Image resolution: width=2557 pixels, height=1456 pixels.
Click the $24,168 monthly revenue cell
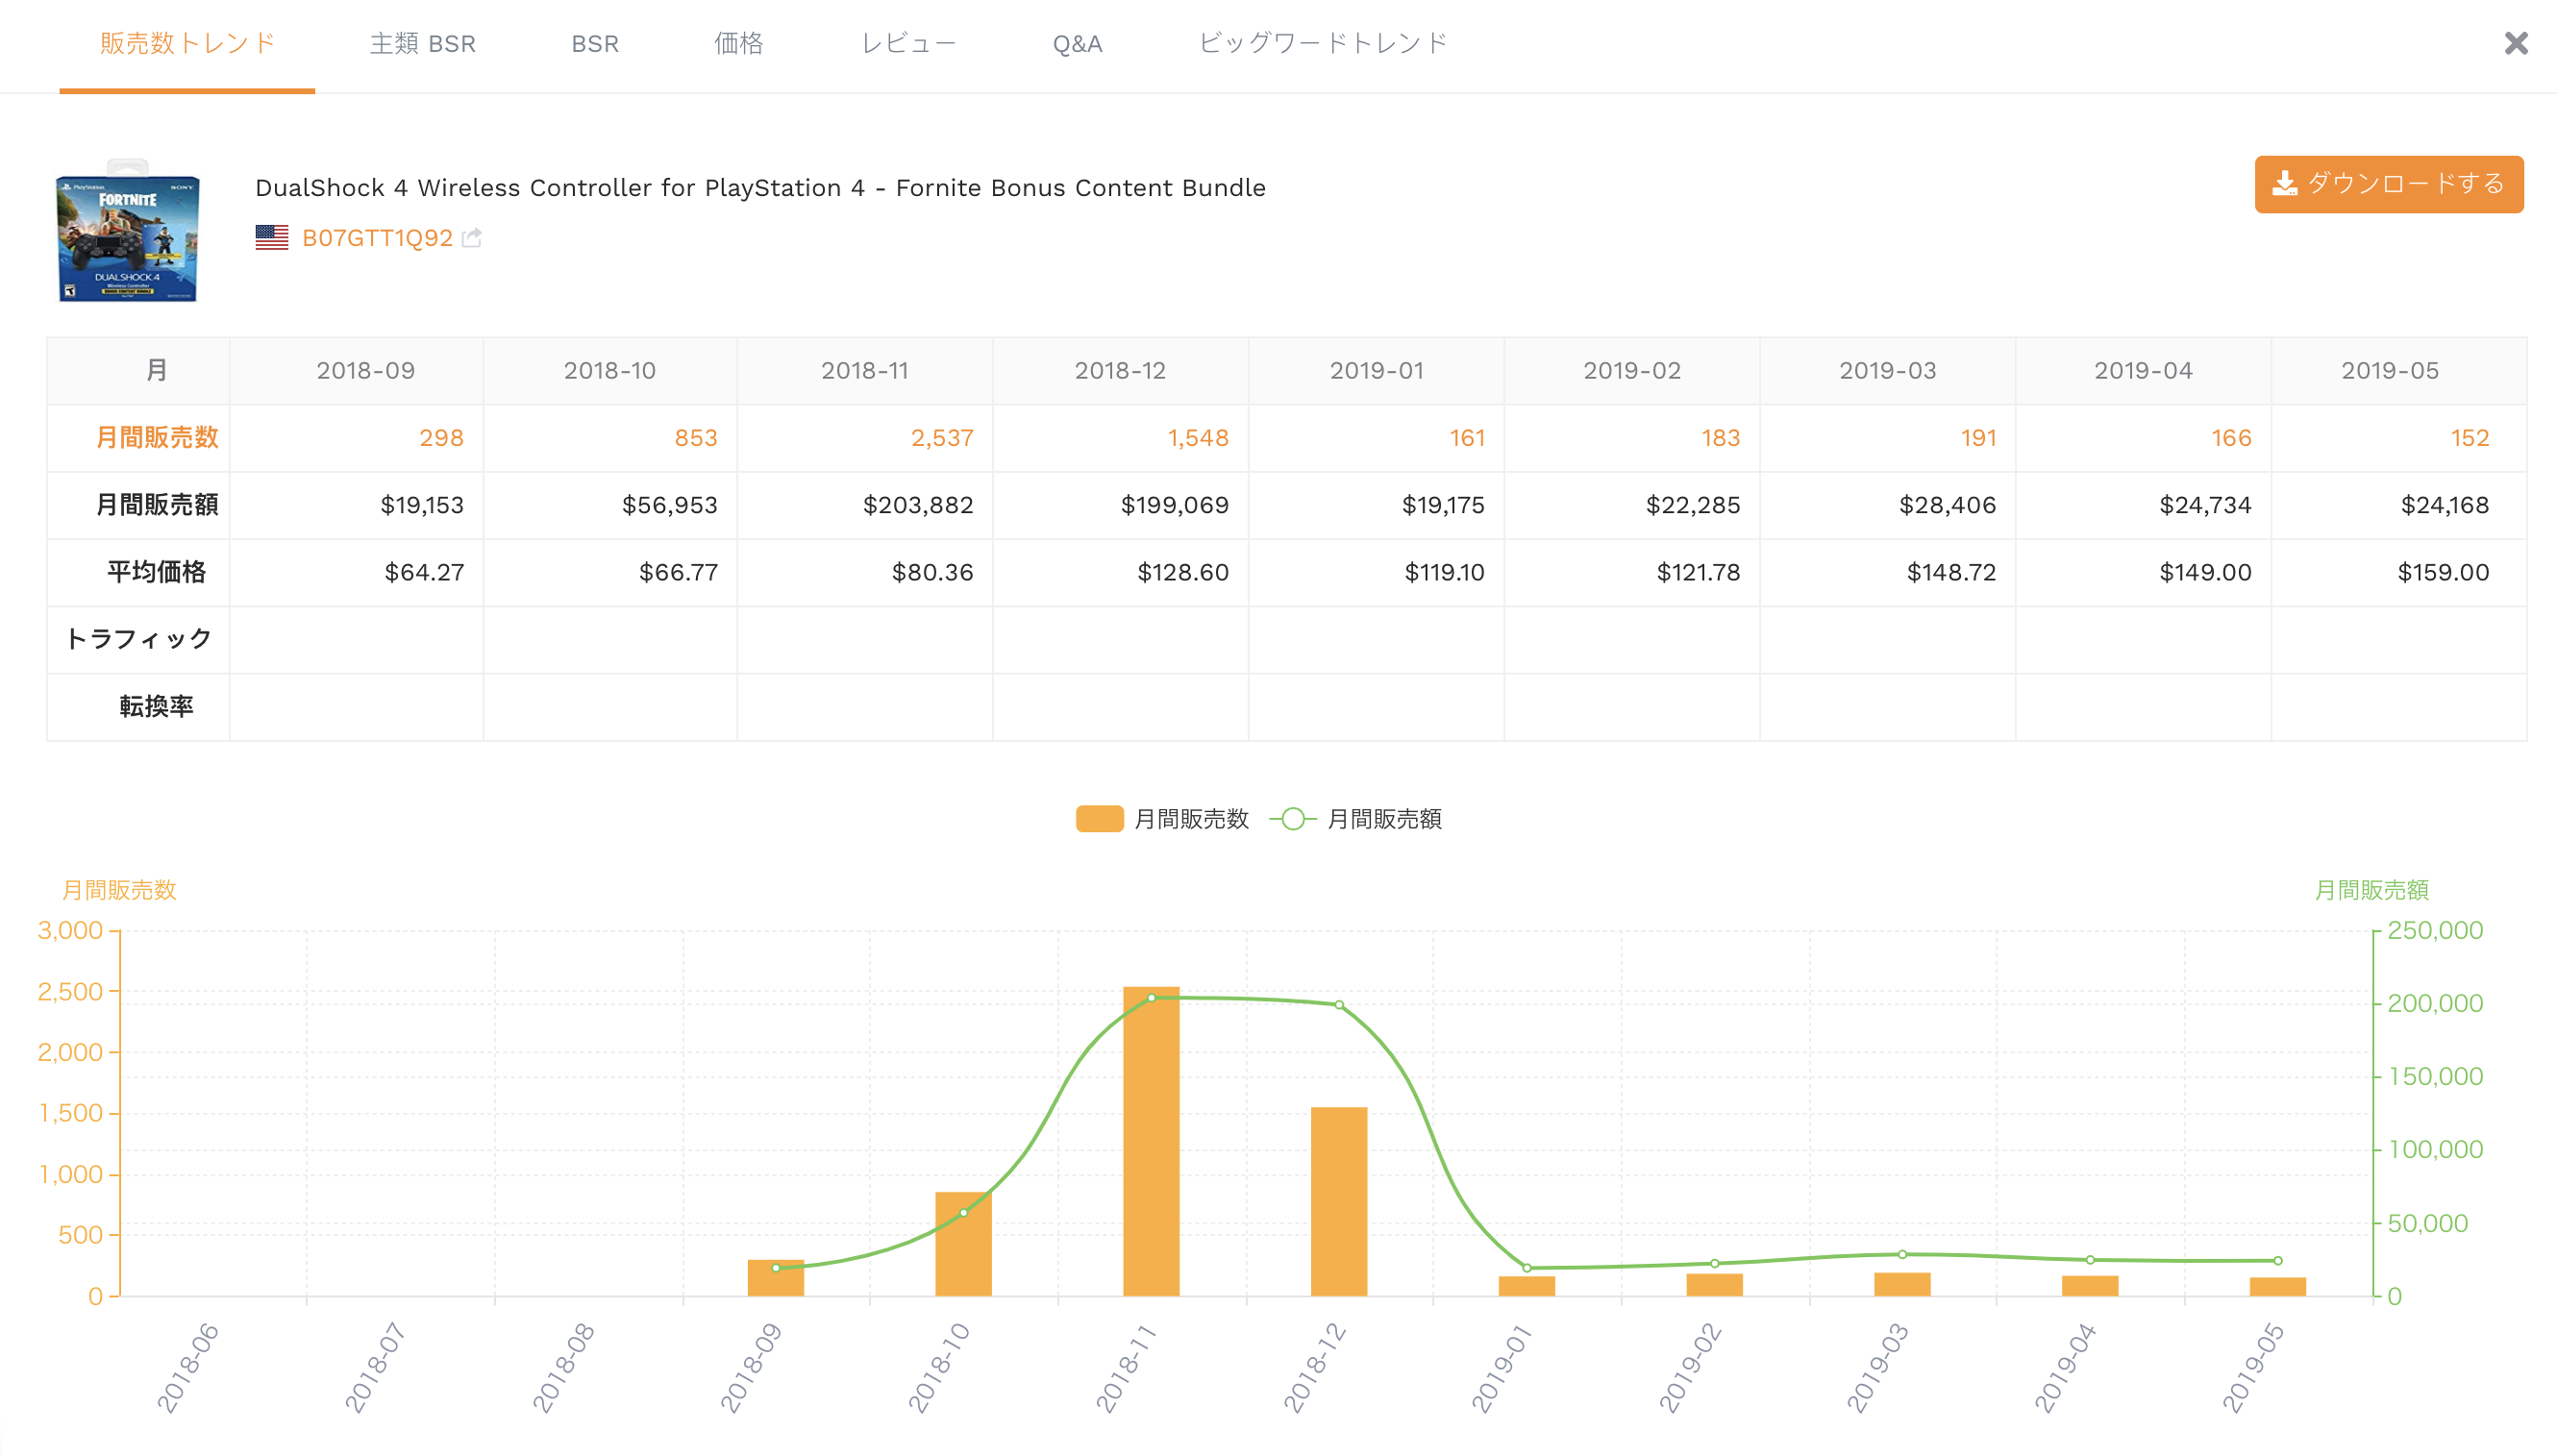tap(2398, 505)
